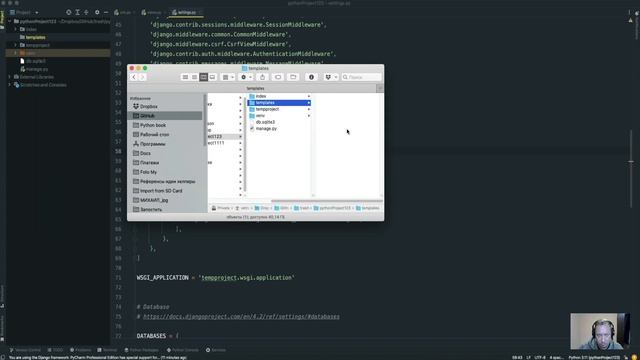Select the venv folder in Finder

pyautogui.click(x=279, y=116)
